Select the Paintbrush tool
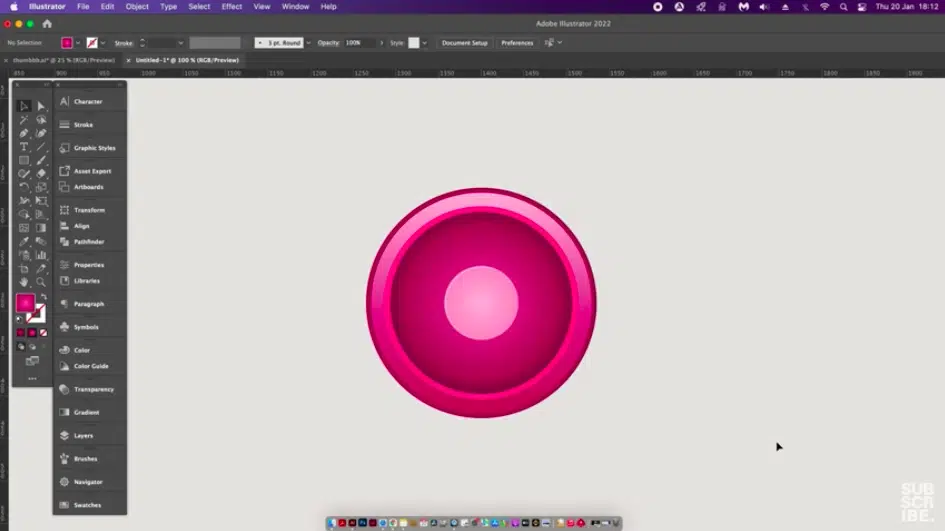945x531 pixels. 41,160
